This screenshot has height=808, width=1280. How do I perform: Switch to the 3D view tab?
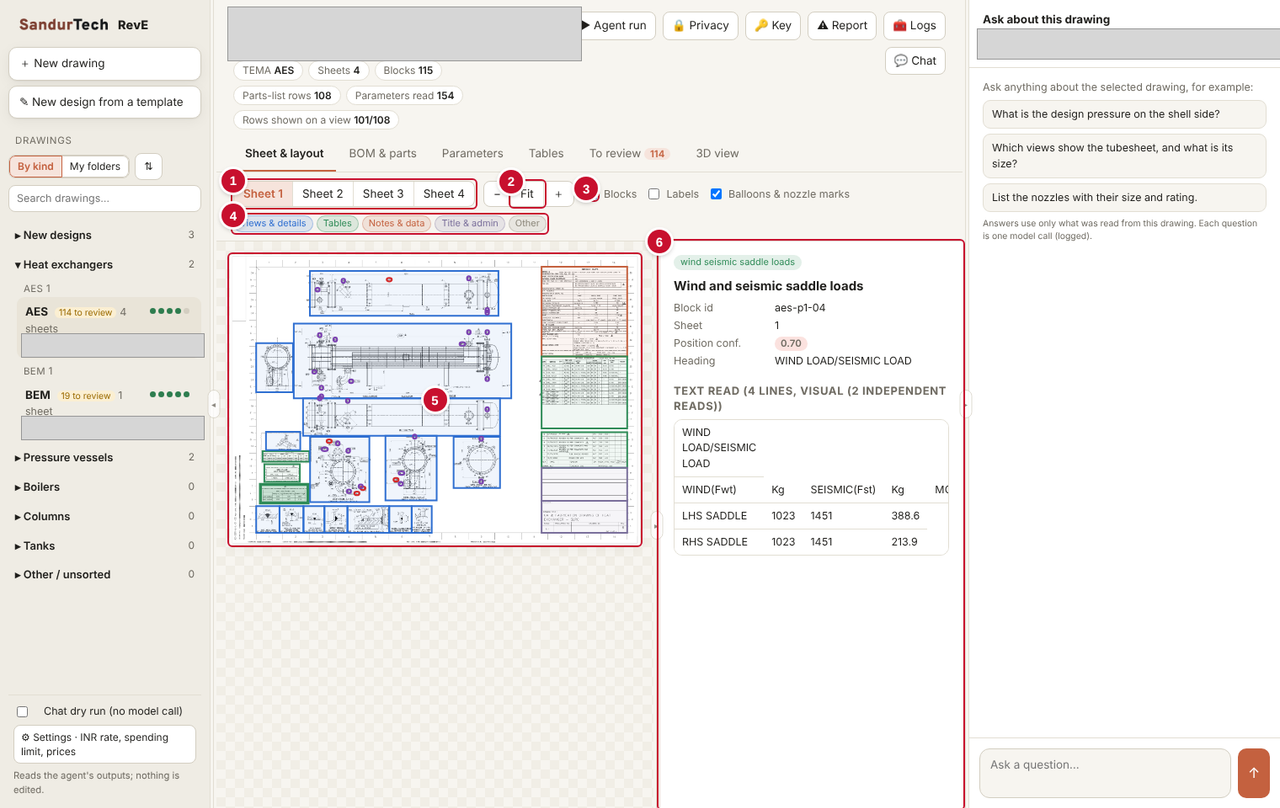[x=717, y=153]
